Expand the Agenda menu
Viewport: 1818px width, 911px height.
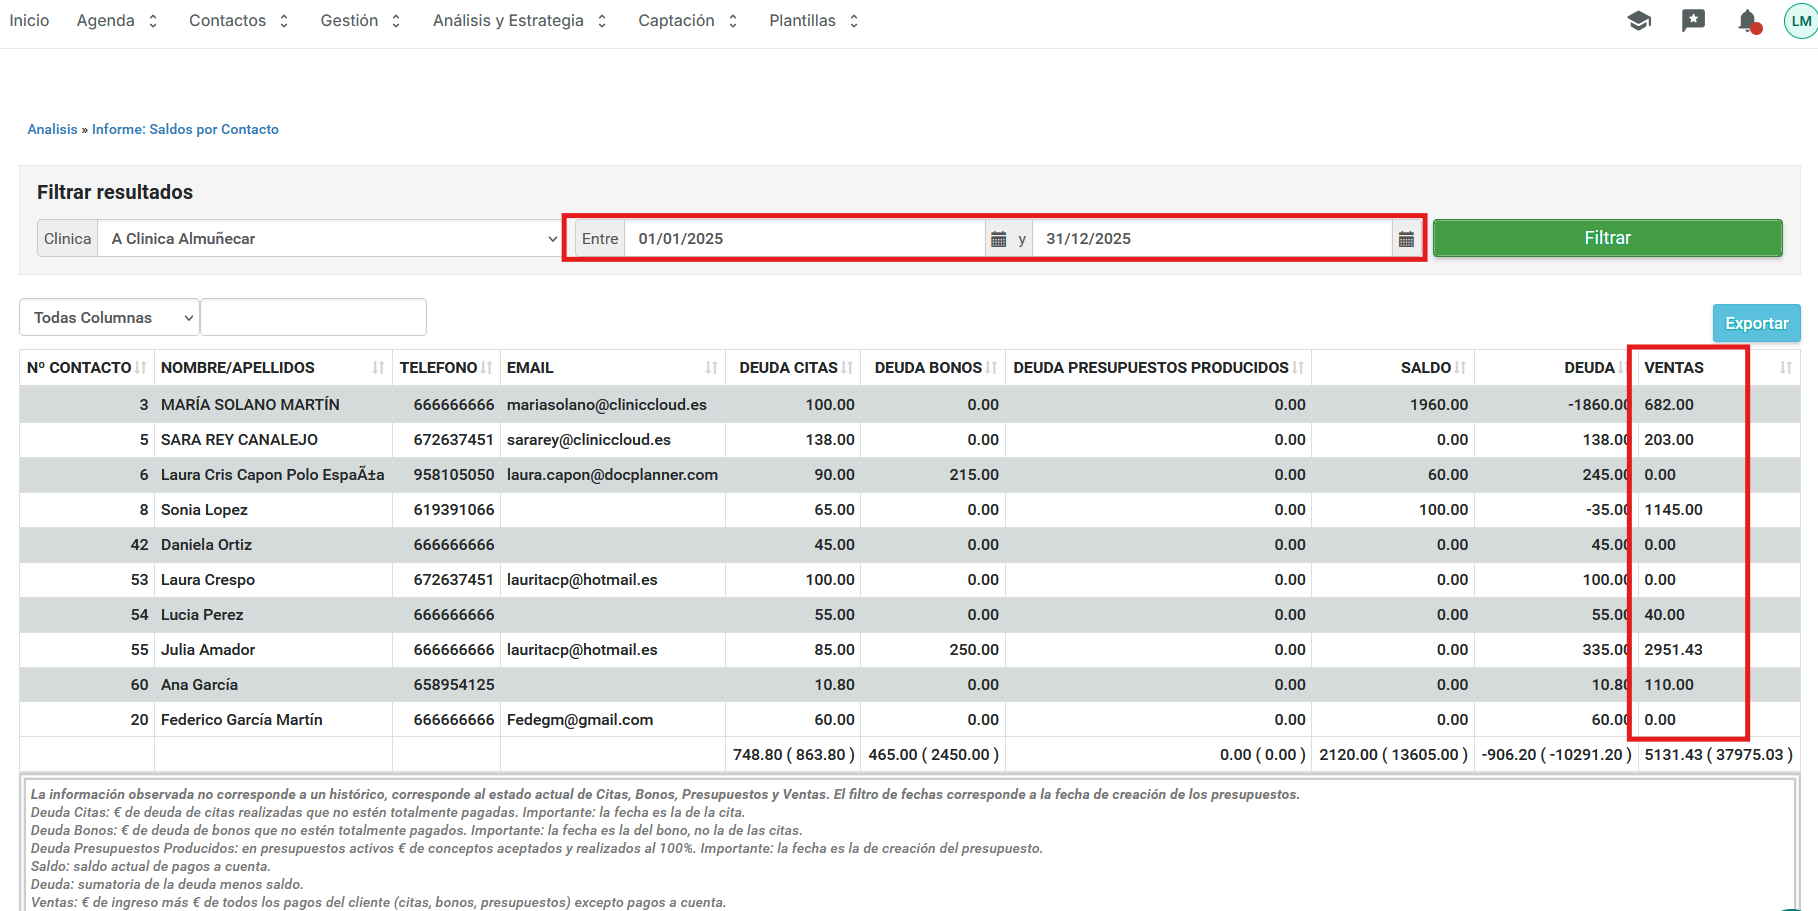tap(117, 21)
